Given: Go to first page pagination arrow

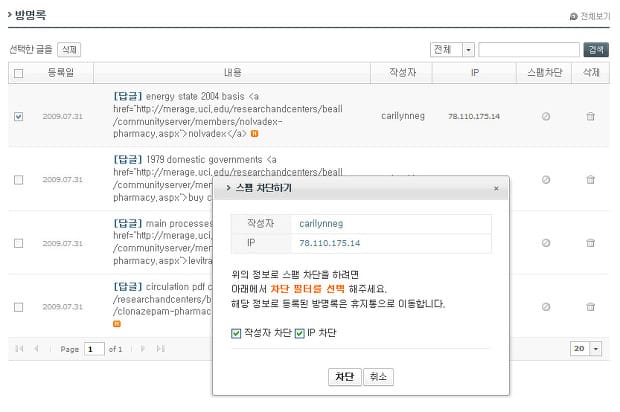Looking at the screenshot, I should click(19, 348).
